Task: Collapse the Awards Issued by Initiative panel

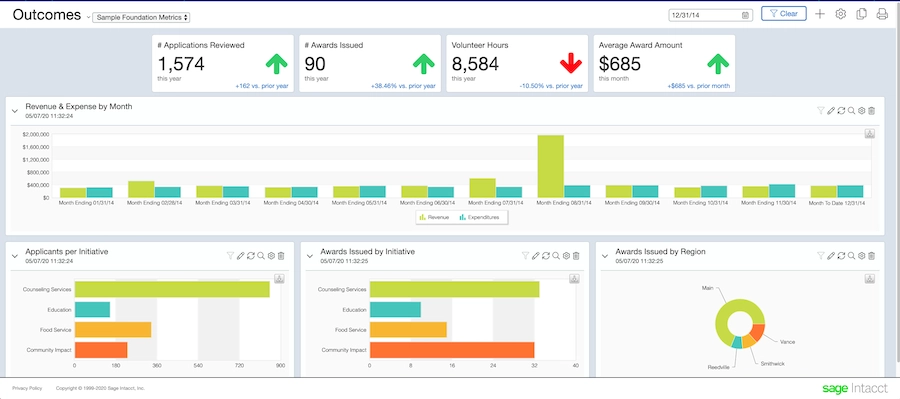Action: pos(310,256)
